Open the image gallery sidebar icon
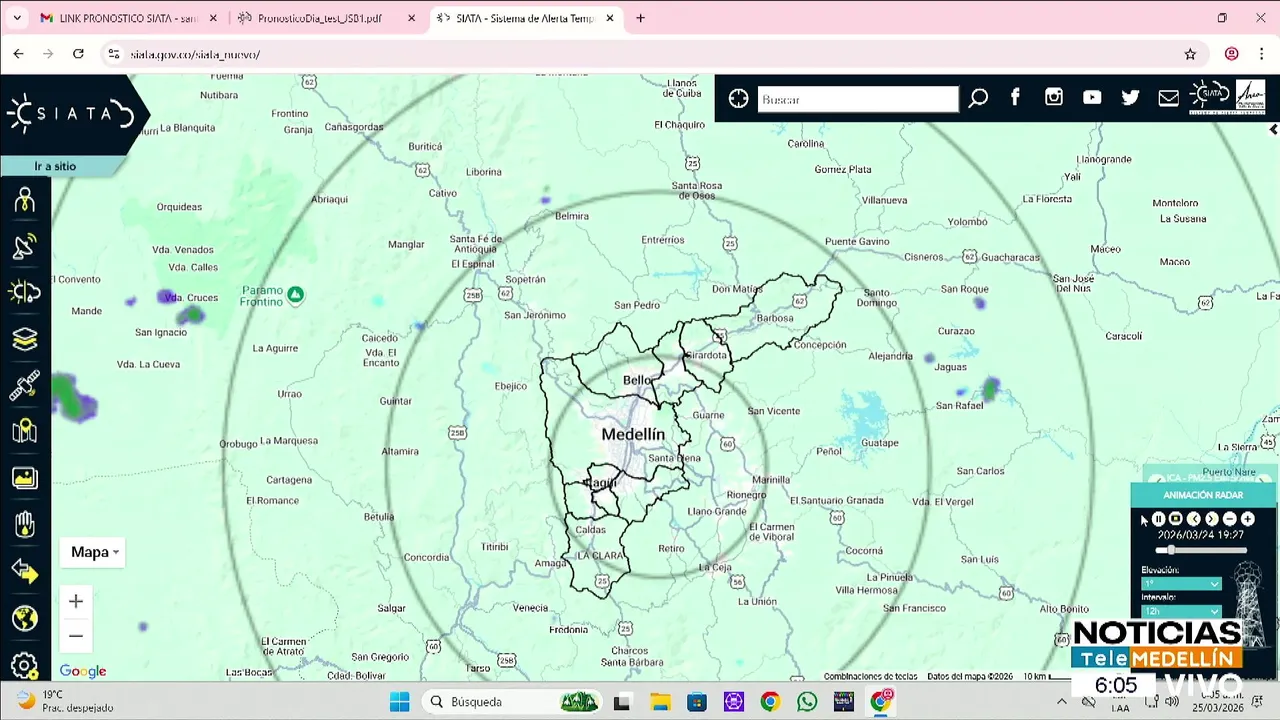This screenshot has height=720, width=1280. pyautogui.click(x=25, y=478)
